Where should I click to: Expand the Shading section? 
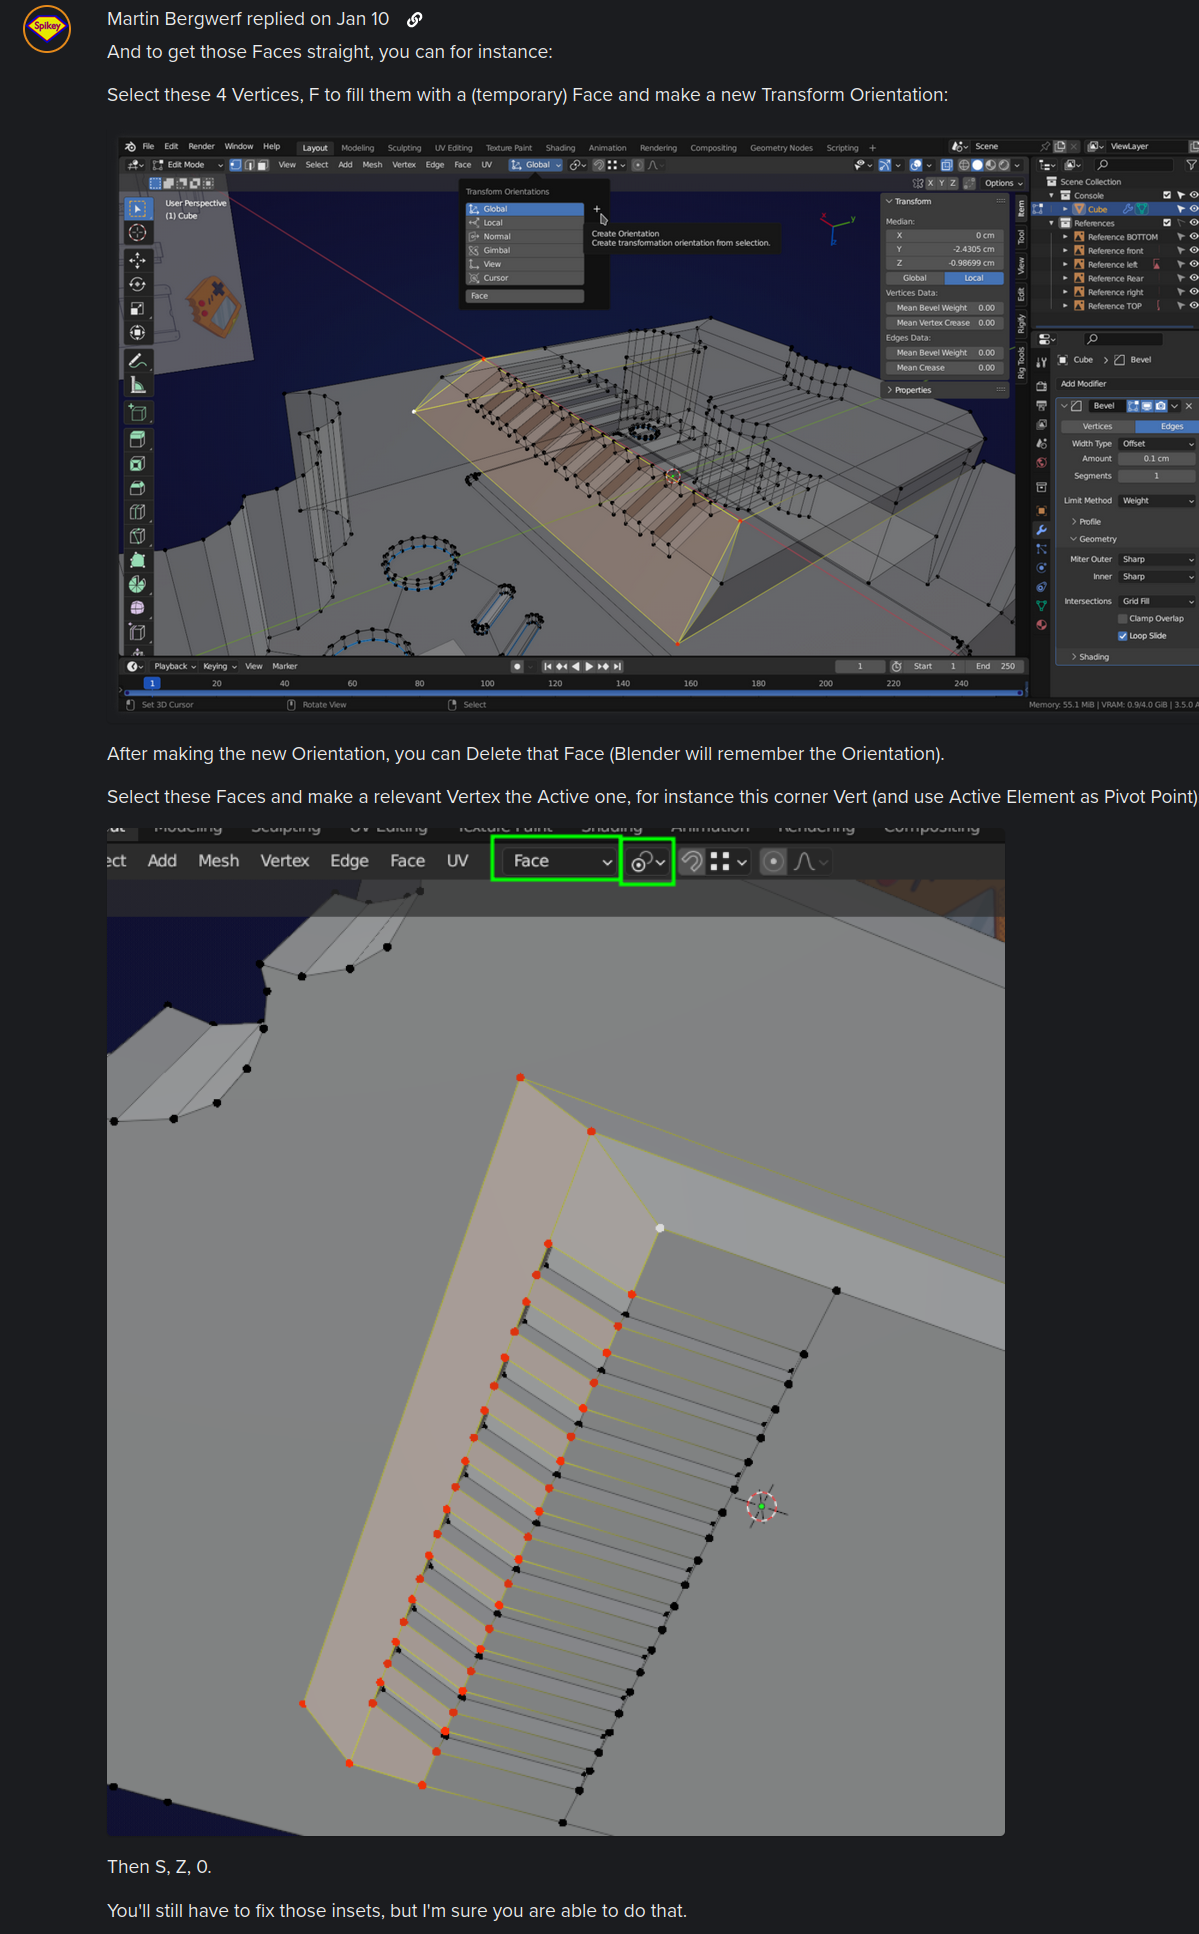pyautogui.click(x=1090, y=657)
